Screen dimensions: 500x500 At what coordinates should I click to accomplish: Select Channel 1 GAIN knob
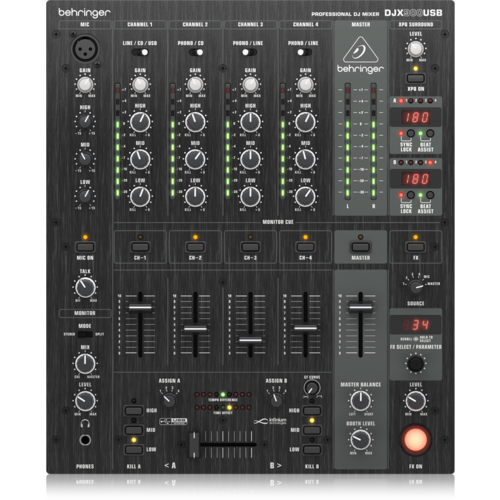[x=140, y=84]
